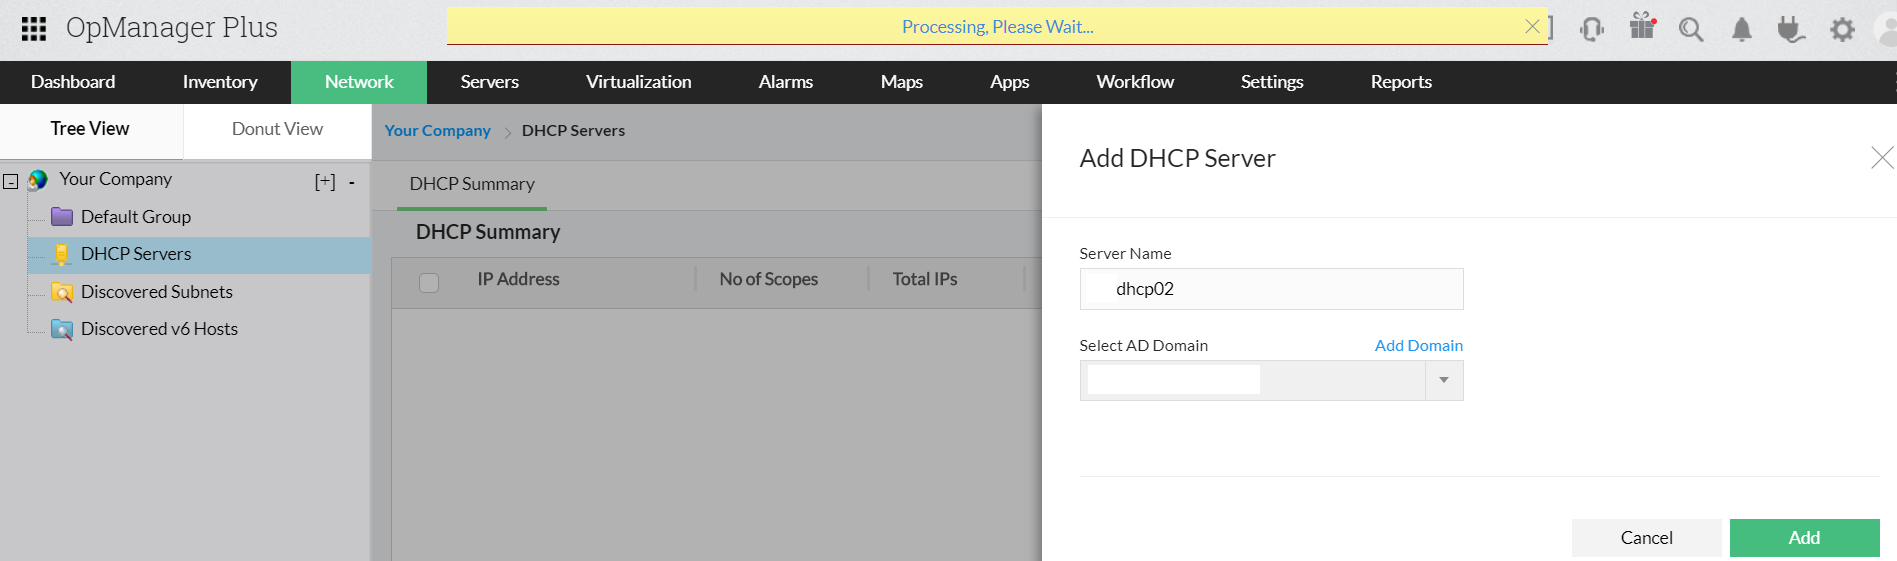1897x561 pixels.
Task: Open the Dashboard menu
Action: pos(73,82)
